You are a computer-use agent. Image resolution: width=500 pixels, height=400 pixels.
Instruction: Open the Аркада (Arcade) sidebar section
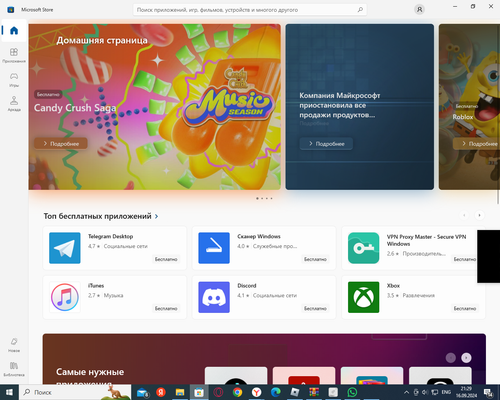[x=14, y=104]
